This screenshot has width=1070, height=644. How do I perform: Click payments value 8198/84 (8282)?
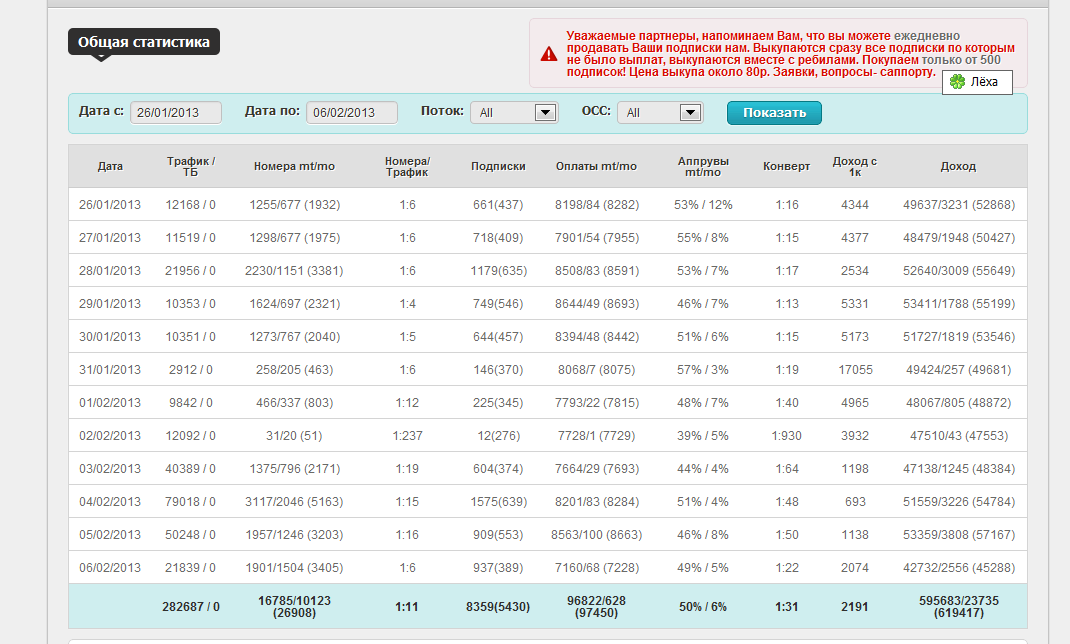(x=596, y=205)
